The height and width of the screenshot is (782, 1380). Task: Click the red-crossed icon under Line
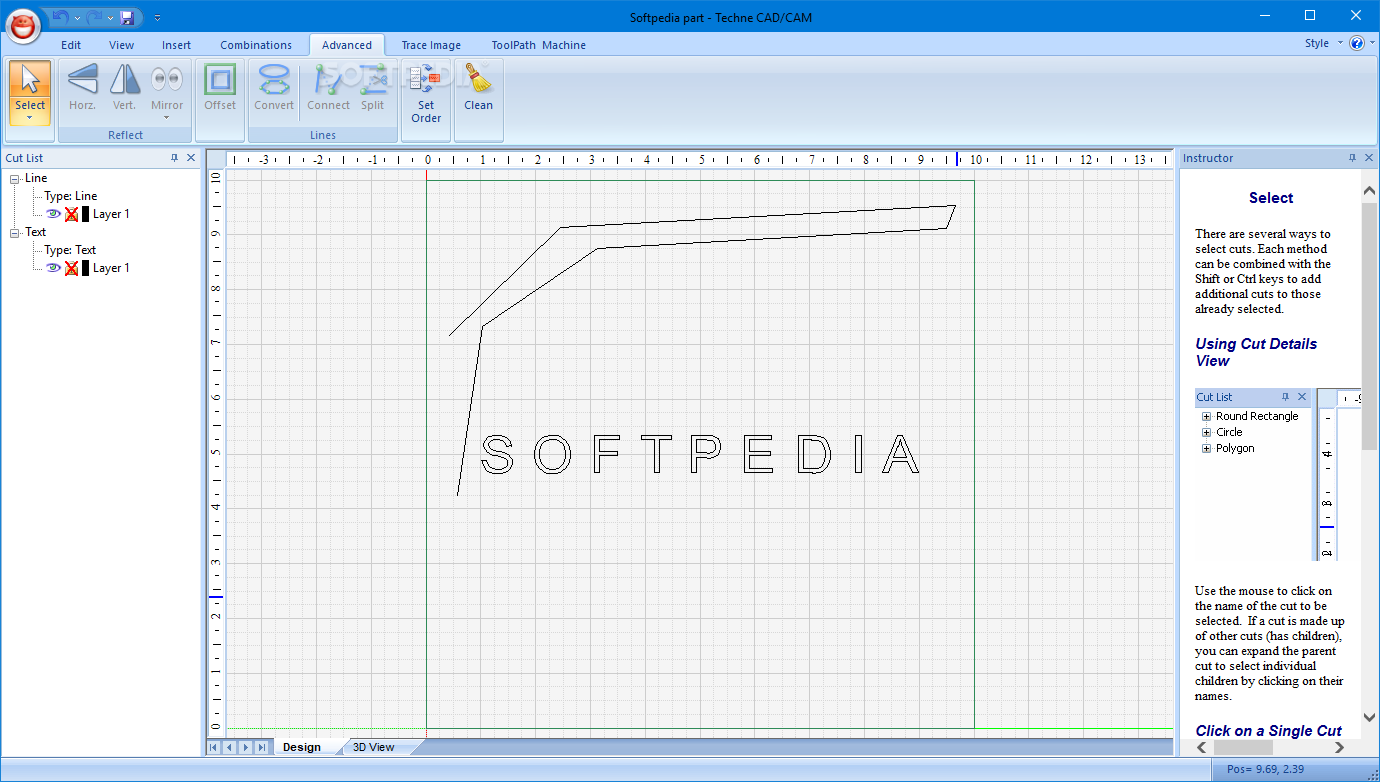pyautogui.click(x=71, y=214)
